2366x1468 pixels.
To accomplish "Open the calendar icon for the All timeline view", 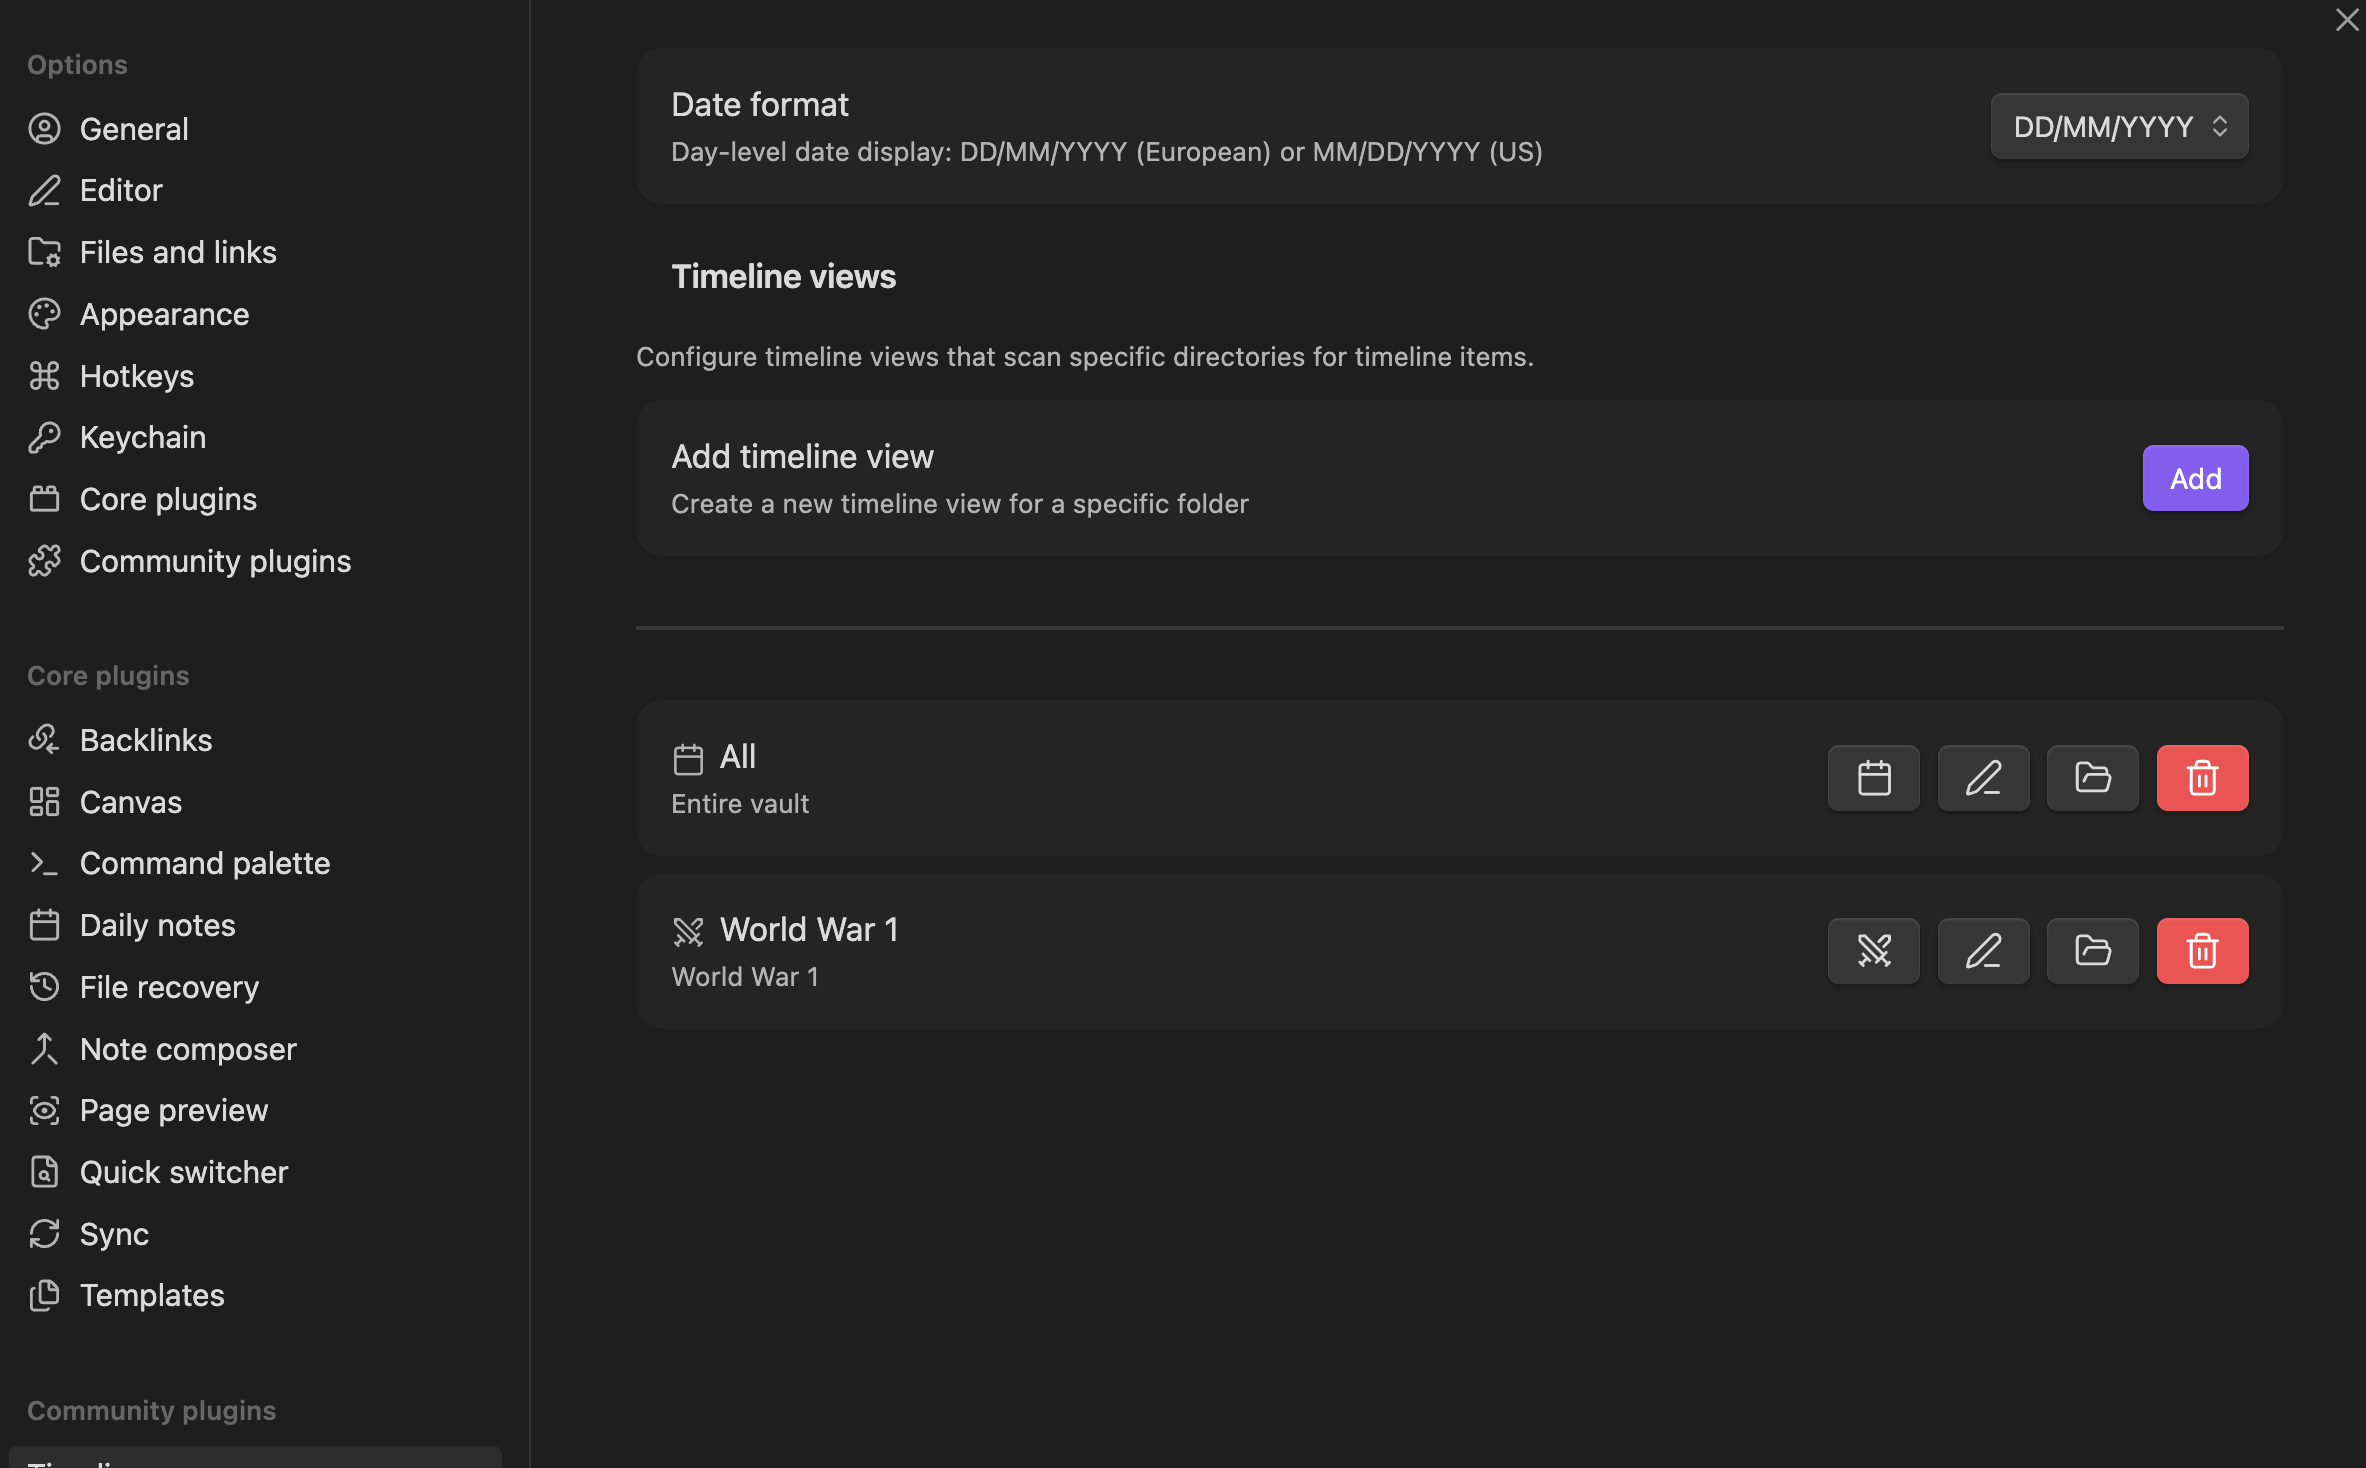I will pyautogui.click(x=1872, y=778).
